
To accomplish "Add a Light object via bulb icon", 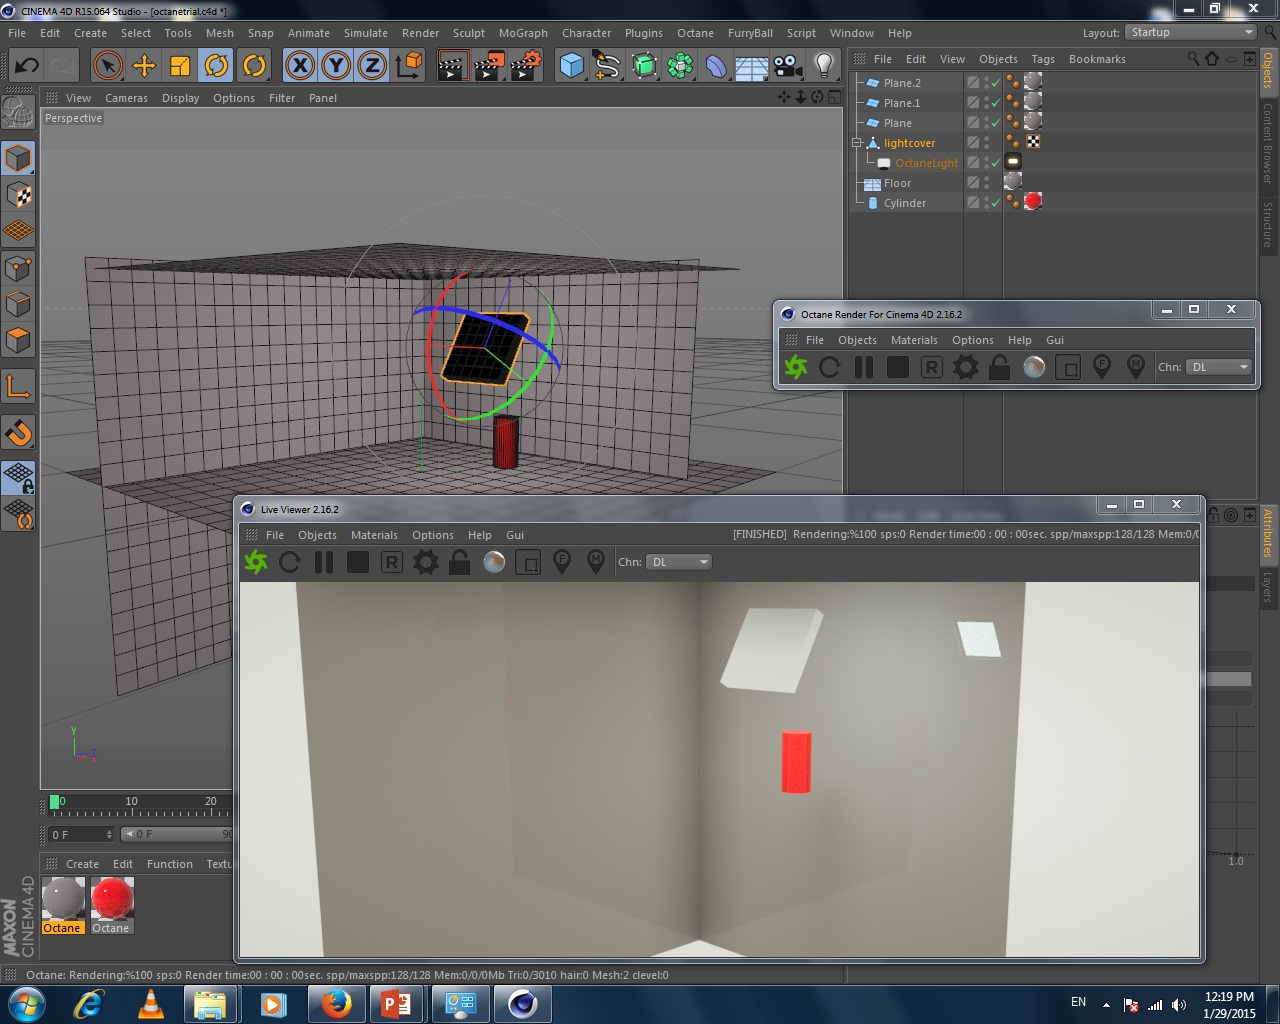I will click(x=824, y=66).
